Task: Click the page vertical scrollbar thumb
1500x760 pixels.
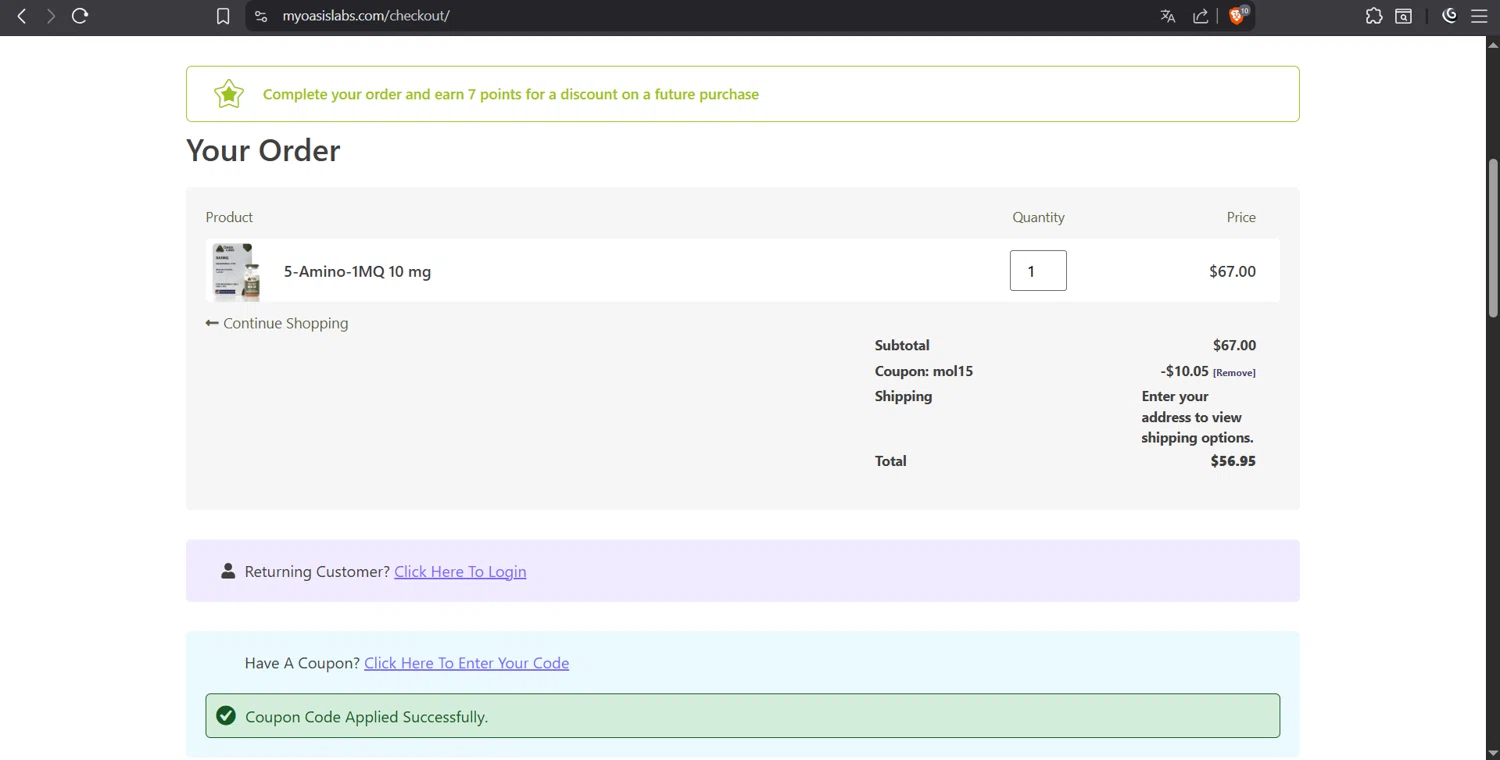Action: coord(1493,238)
